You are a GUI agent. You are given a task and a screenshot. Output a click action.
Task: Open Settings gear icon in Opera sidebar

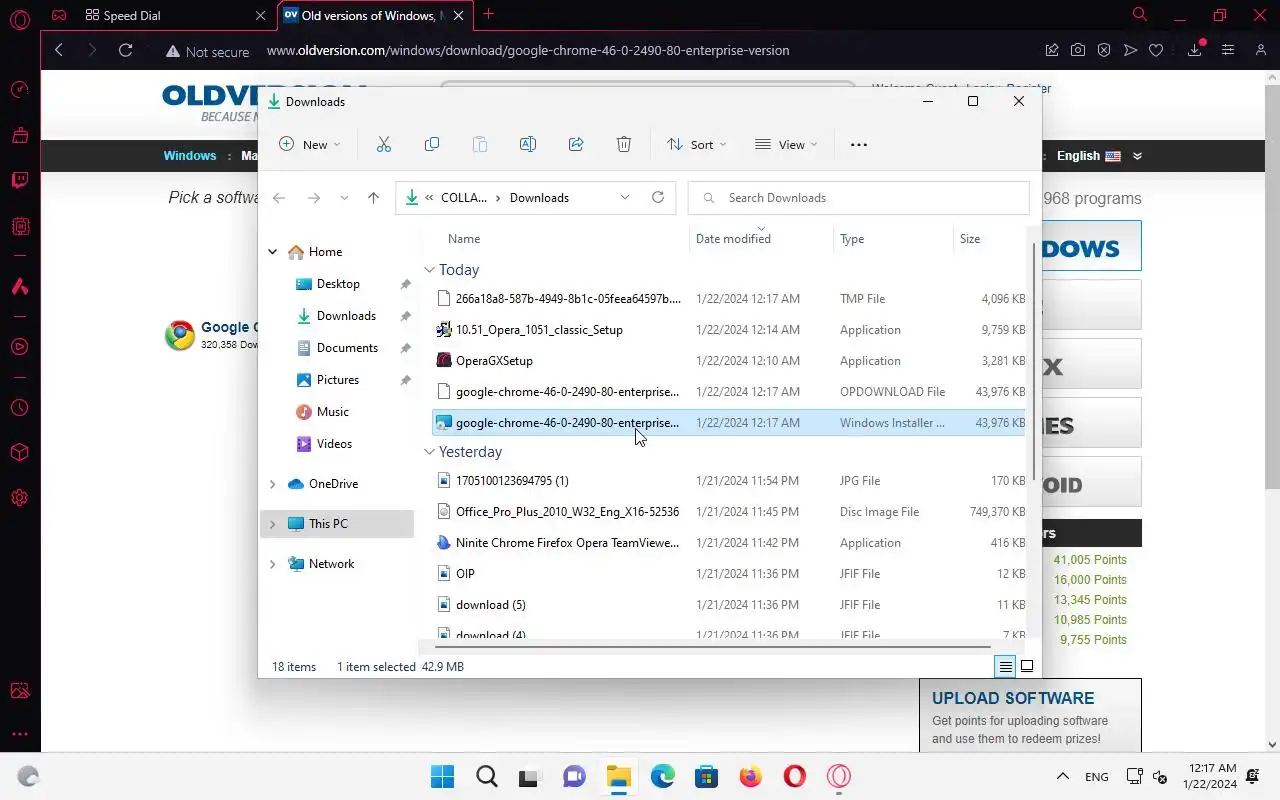click(20, 497)
